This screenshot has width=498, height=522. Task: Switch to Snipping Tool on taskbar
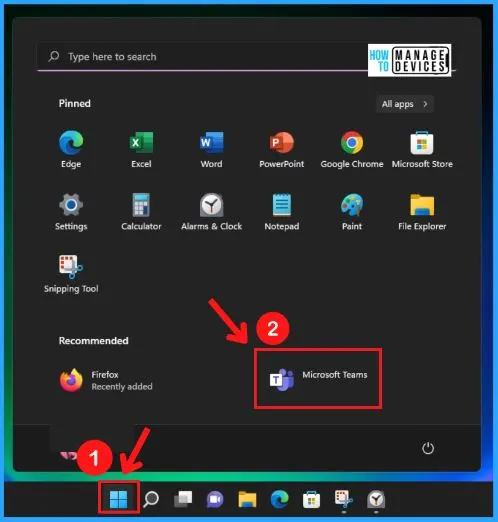(344, 499)
